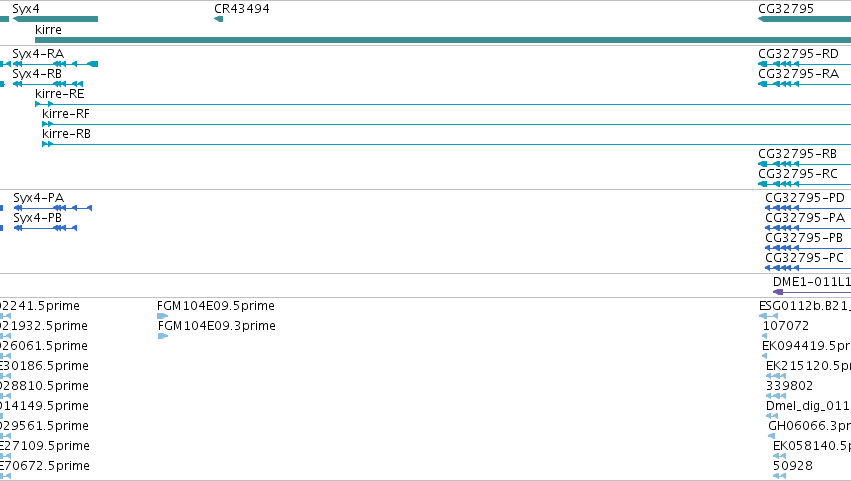
Task: Click the CG32795-RC transcript label
Action: coord(798,174)
